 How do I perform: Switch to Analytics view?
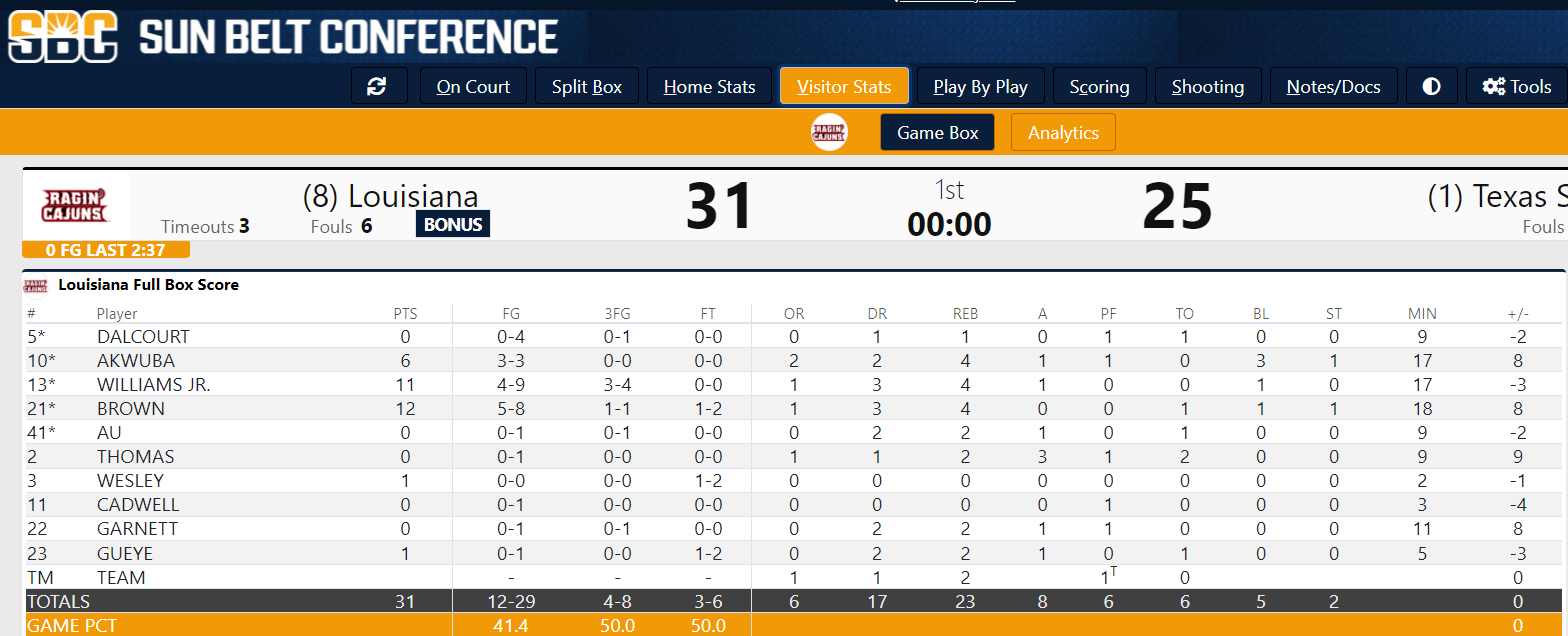coord(1063,133)
